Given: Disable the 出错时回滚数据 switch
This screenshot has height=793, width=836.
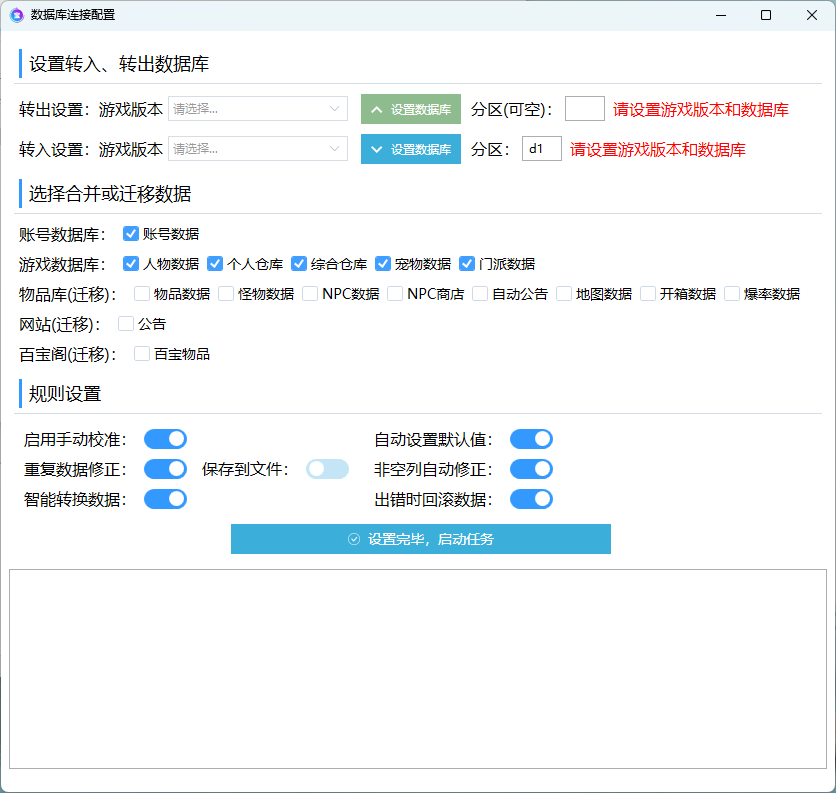Looking at the screenshot, I should 531,499.
